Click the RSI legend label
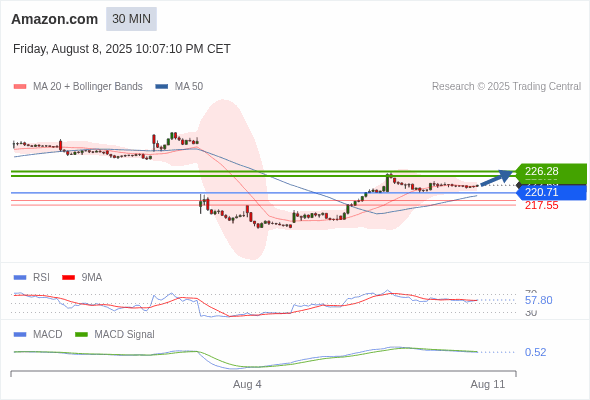Screen dimensions: 590x400 click(x=41, y=278)
